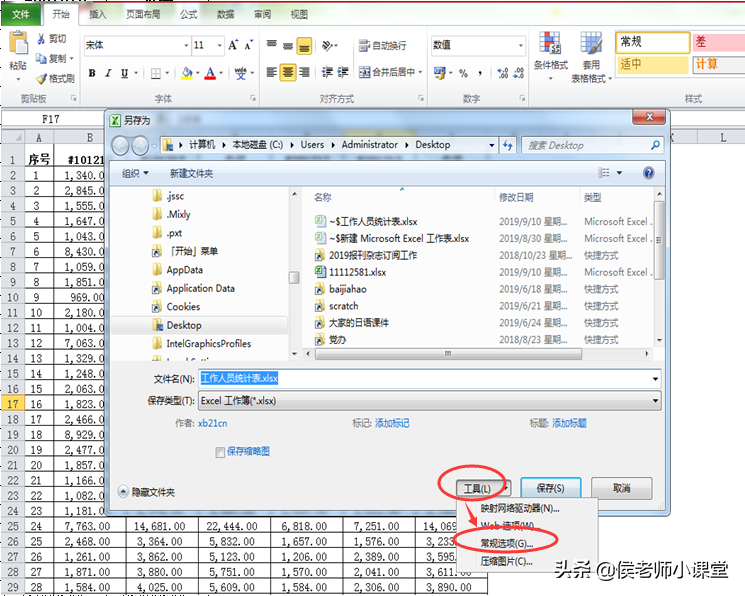
Task: Open the number format 数值 dropdown
Action: pos(521,46)
